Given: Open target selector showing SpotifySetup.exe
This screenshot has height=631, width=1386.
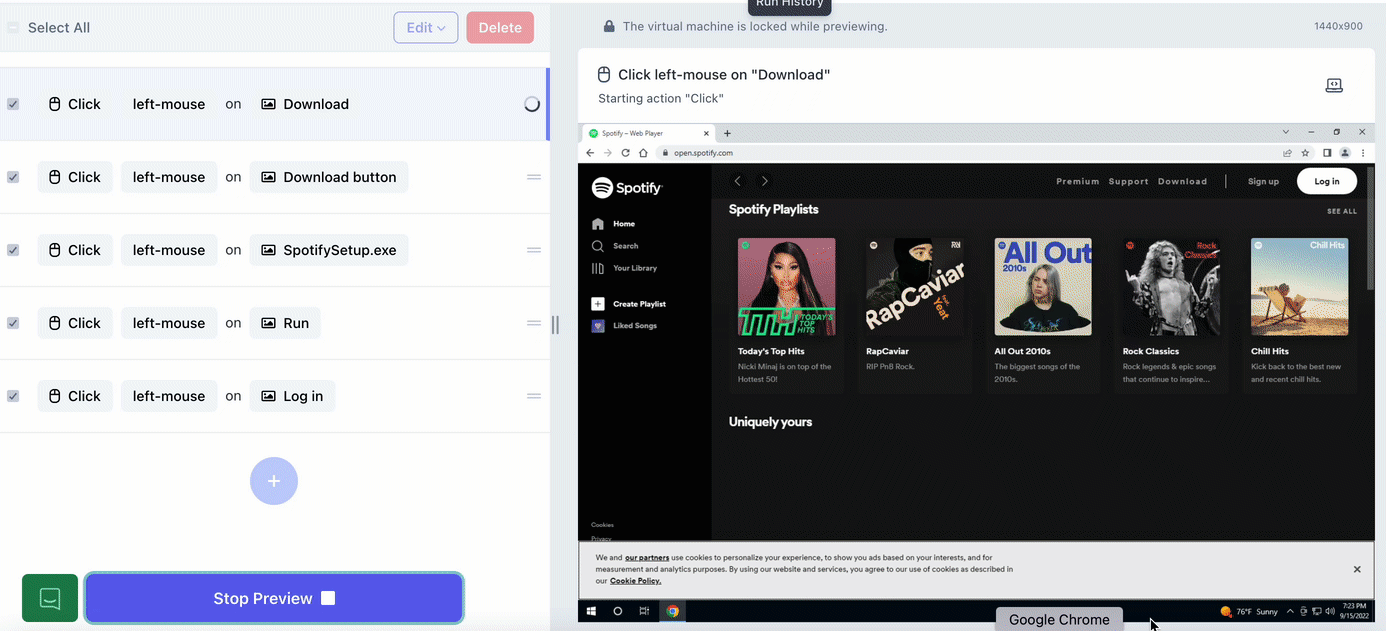Looking at the screenshot, I should (329, 250).
